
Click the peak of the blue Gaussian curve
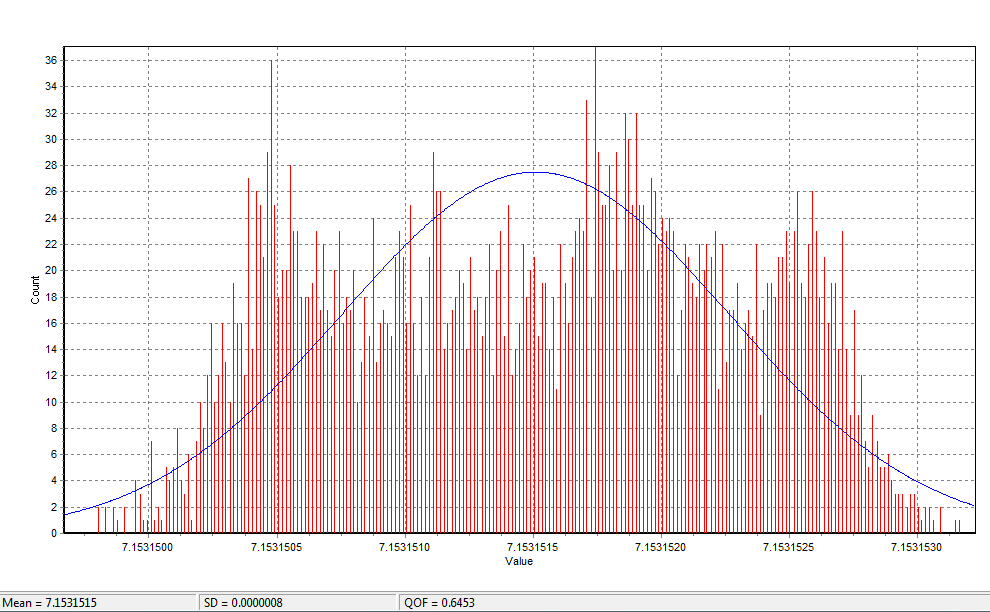(x=535, y=172)
